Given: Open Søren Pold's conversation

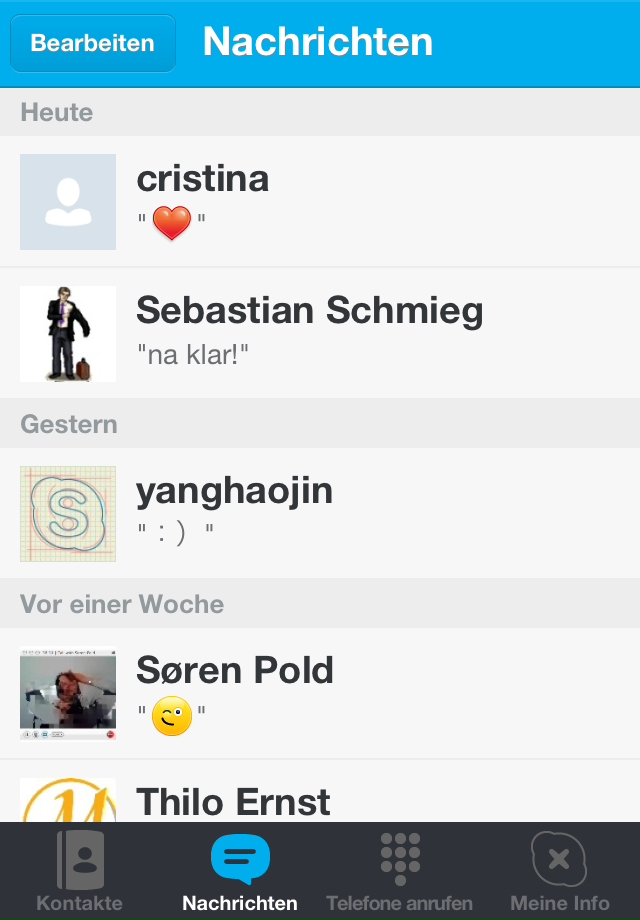Looking at the screenshot, I should pyautogui.click(x=320, y=694).
